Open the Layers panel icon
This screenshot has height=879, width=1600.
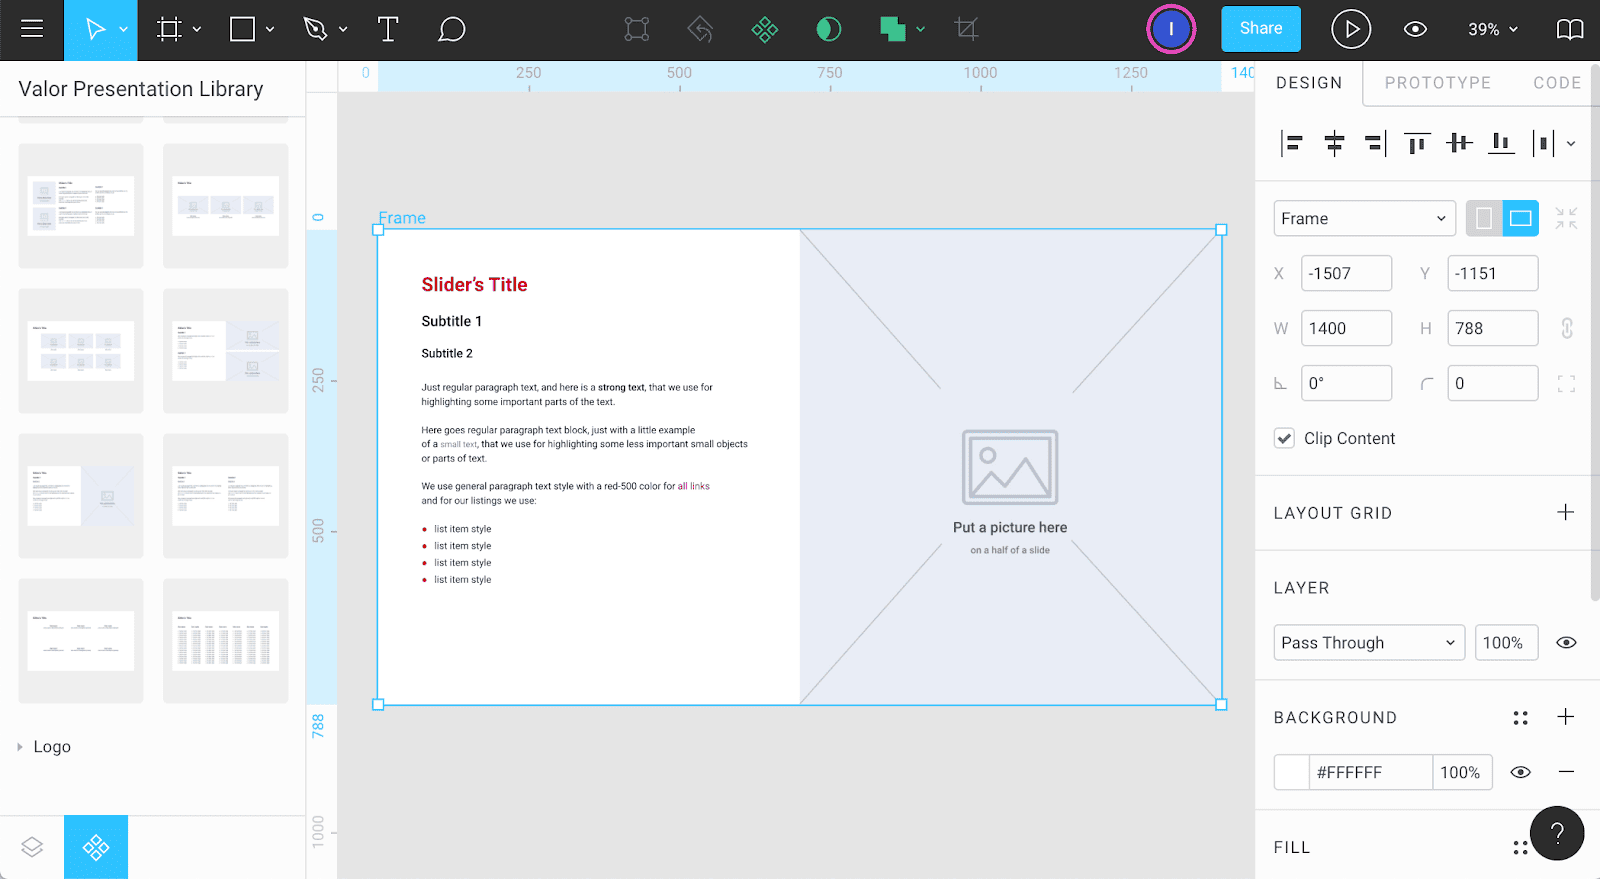coord(32,847)
